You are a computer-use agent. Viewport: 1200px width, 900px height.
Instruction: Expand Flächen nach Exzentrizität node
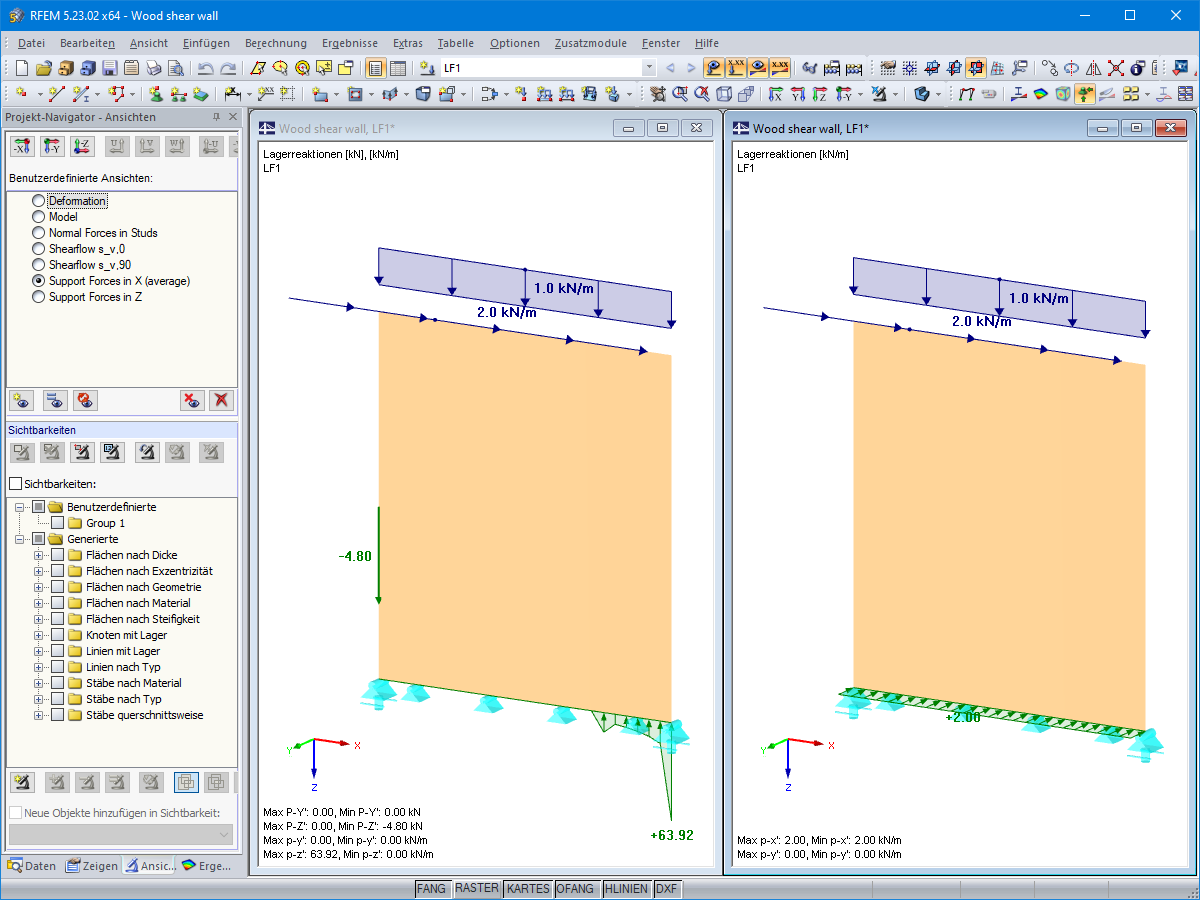(39, 571)
